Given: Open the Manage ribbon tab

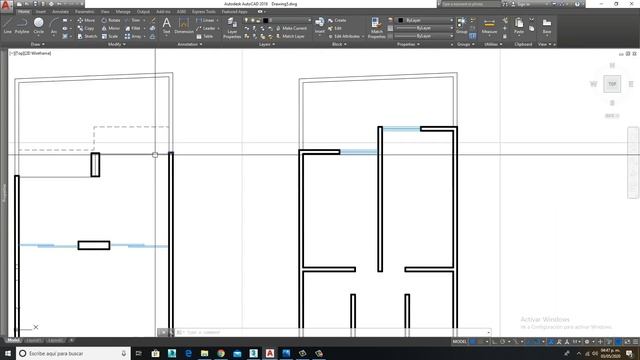Looking at the screenshot, I should pos(123,12).
